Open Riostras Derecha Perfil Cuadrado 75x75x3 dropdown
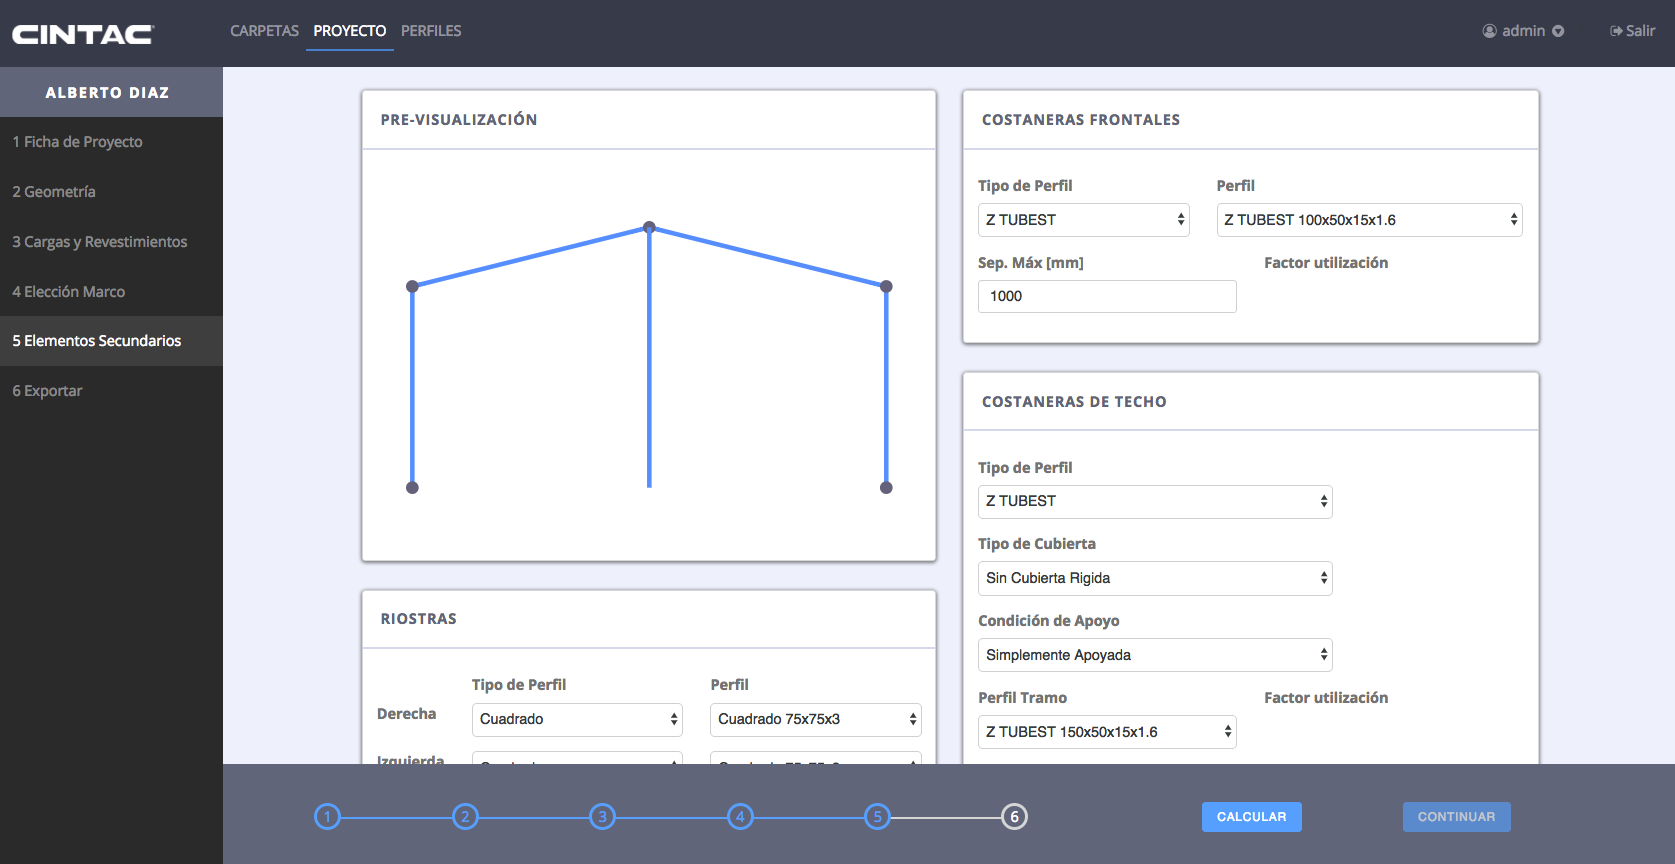 click(816, 720)
